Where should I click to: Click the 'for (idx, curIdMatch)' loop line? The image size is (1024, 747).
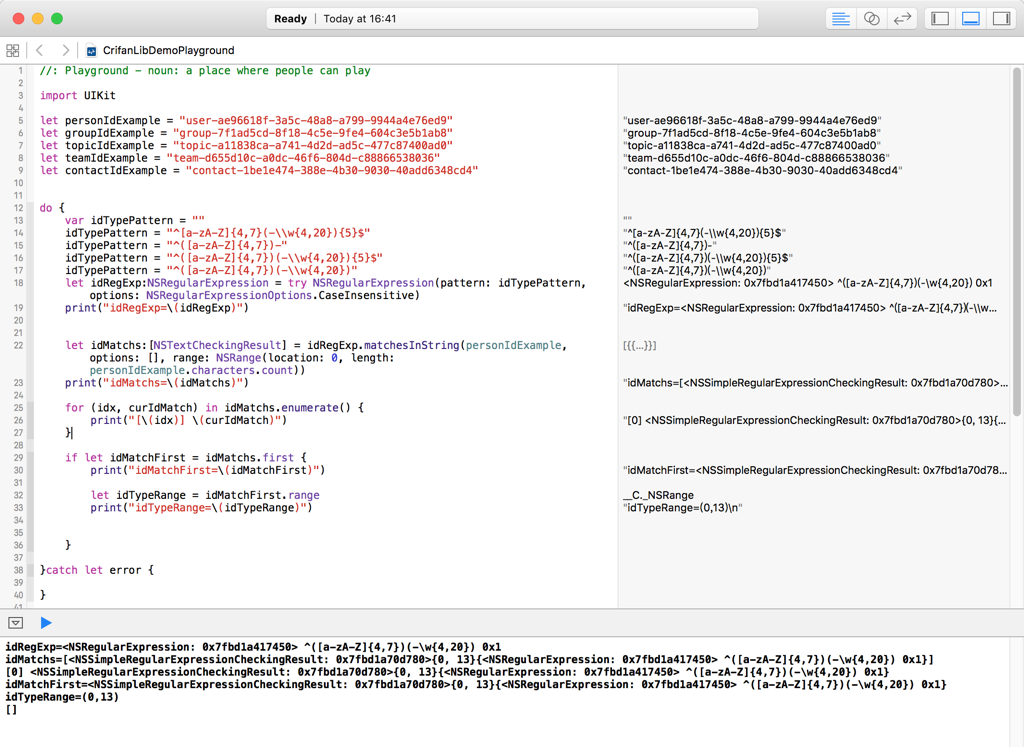214,407
